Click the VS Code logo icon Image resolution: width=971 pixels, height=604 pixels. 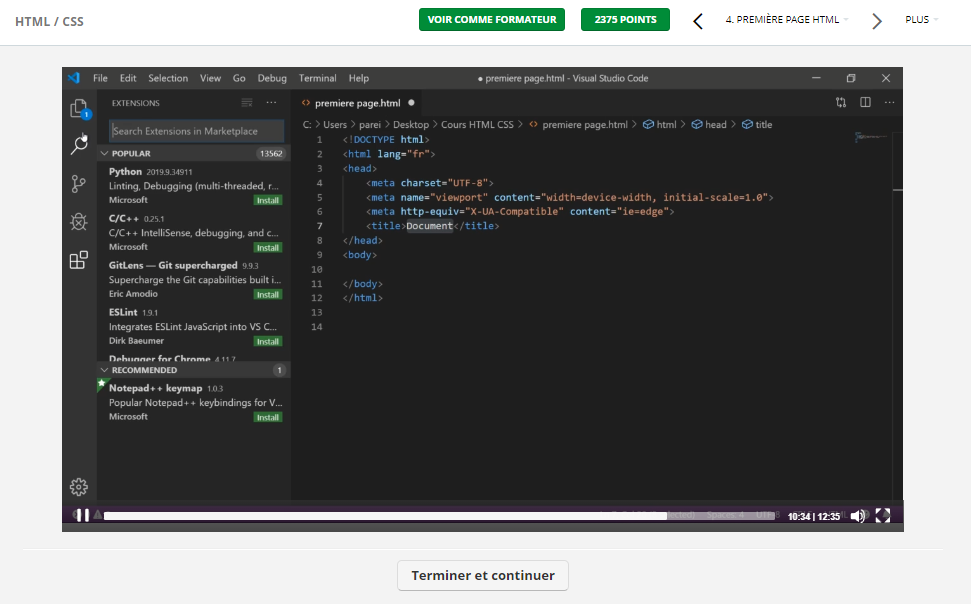pos(74,78)
